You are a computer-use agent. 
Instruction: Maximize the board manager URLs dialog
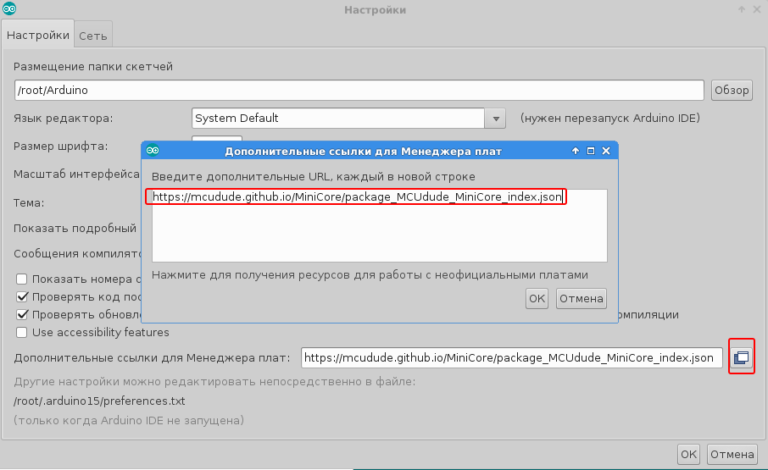(591, 151)
